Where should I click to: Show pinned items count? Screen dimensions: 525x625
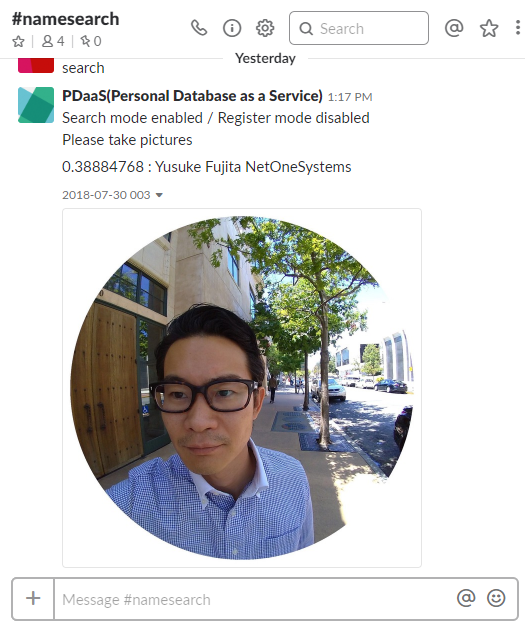pos(91,41)
